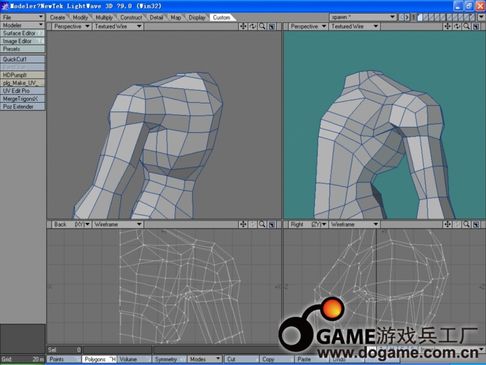This screenshot has width=486, height=365.
Task: Click the pan icon of top-left Perspective viewport
Action: click(x=243, y=26)
